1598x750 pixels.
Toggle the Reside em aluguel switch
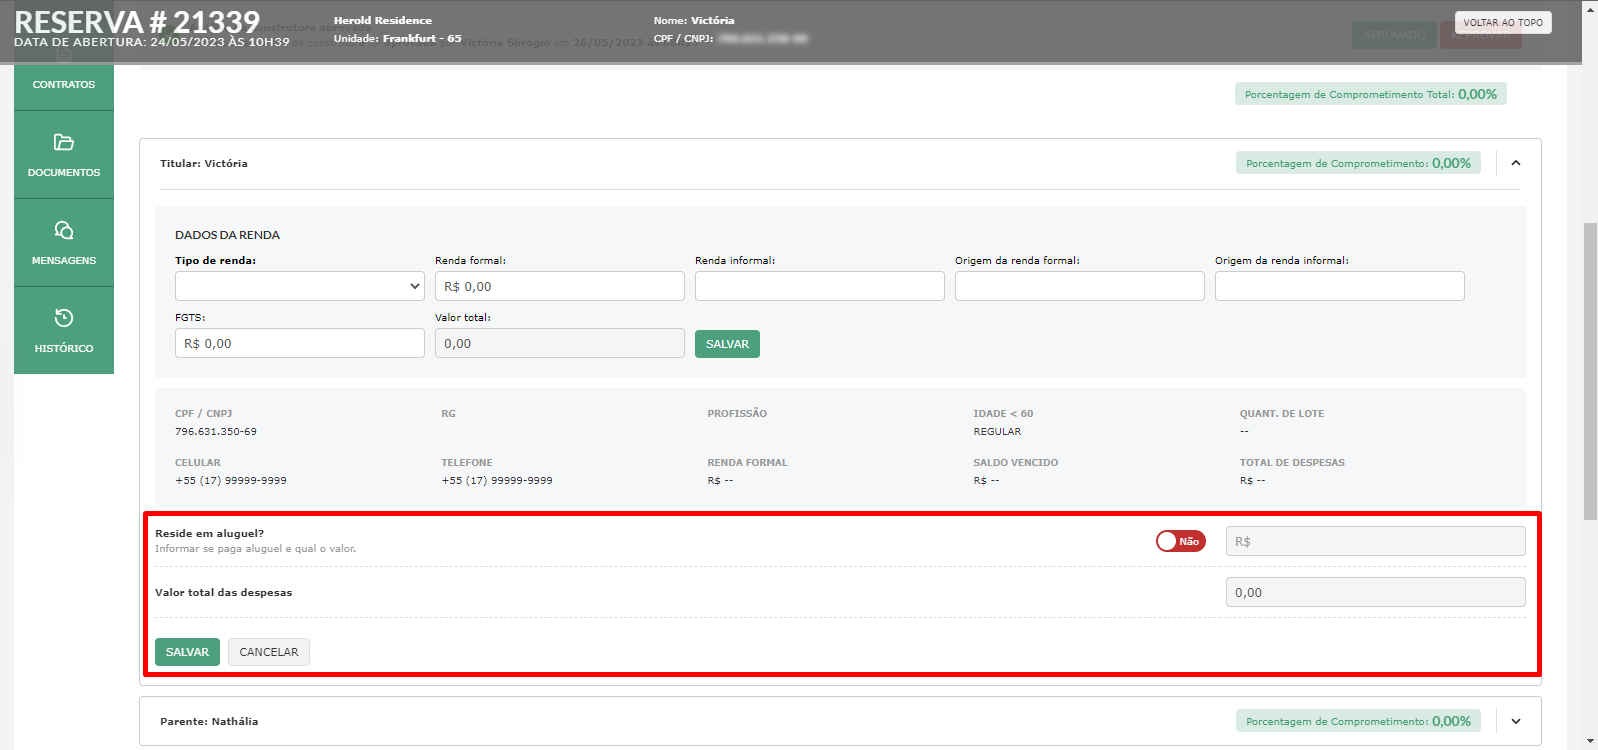pos(1181,541)
